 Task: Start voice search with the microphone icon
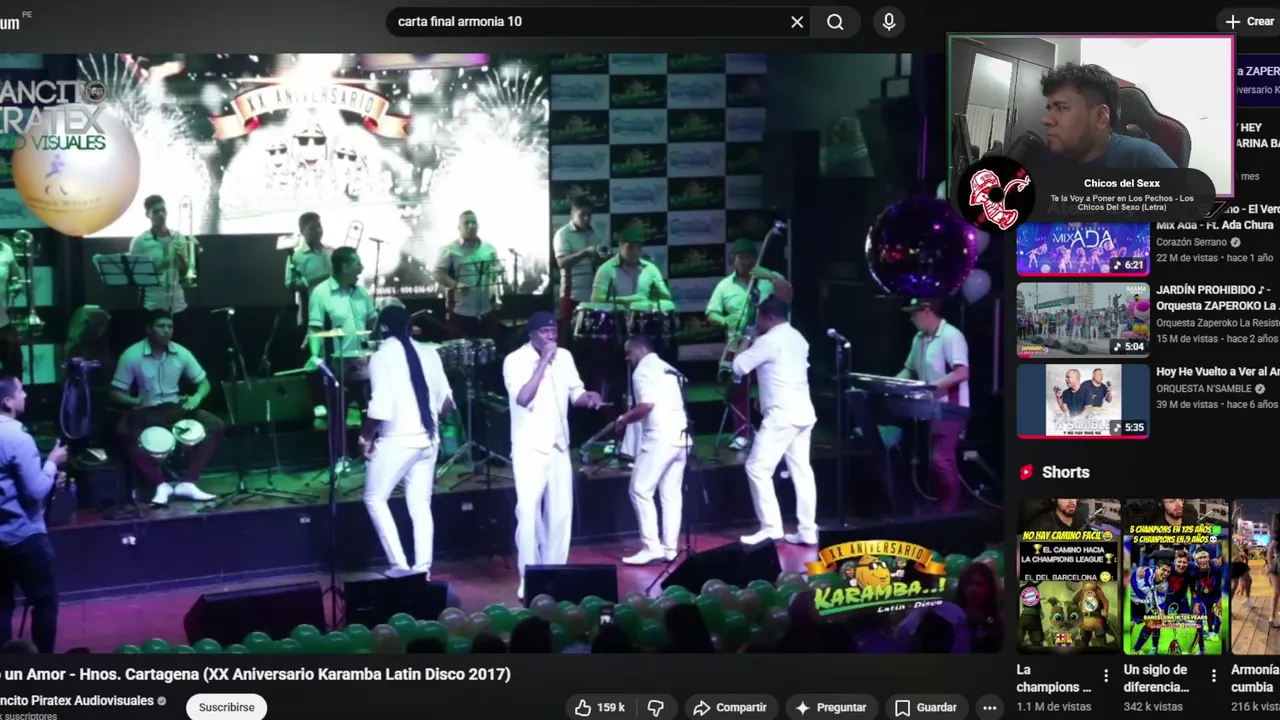[x=888, y=22]
